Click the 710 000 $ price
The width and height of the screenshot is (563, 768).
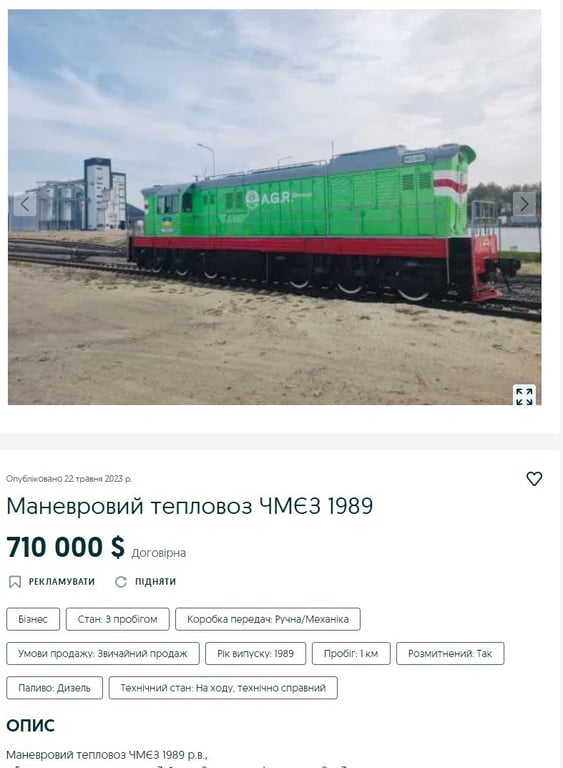pos(66,547)
